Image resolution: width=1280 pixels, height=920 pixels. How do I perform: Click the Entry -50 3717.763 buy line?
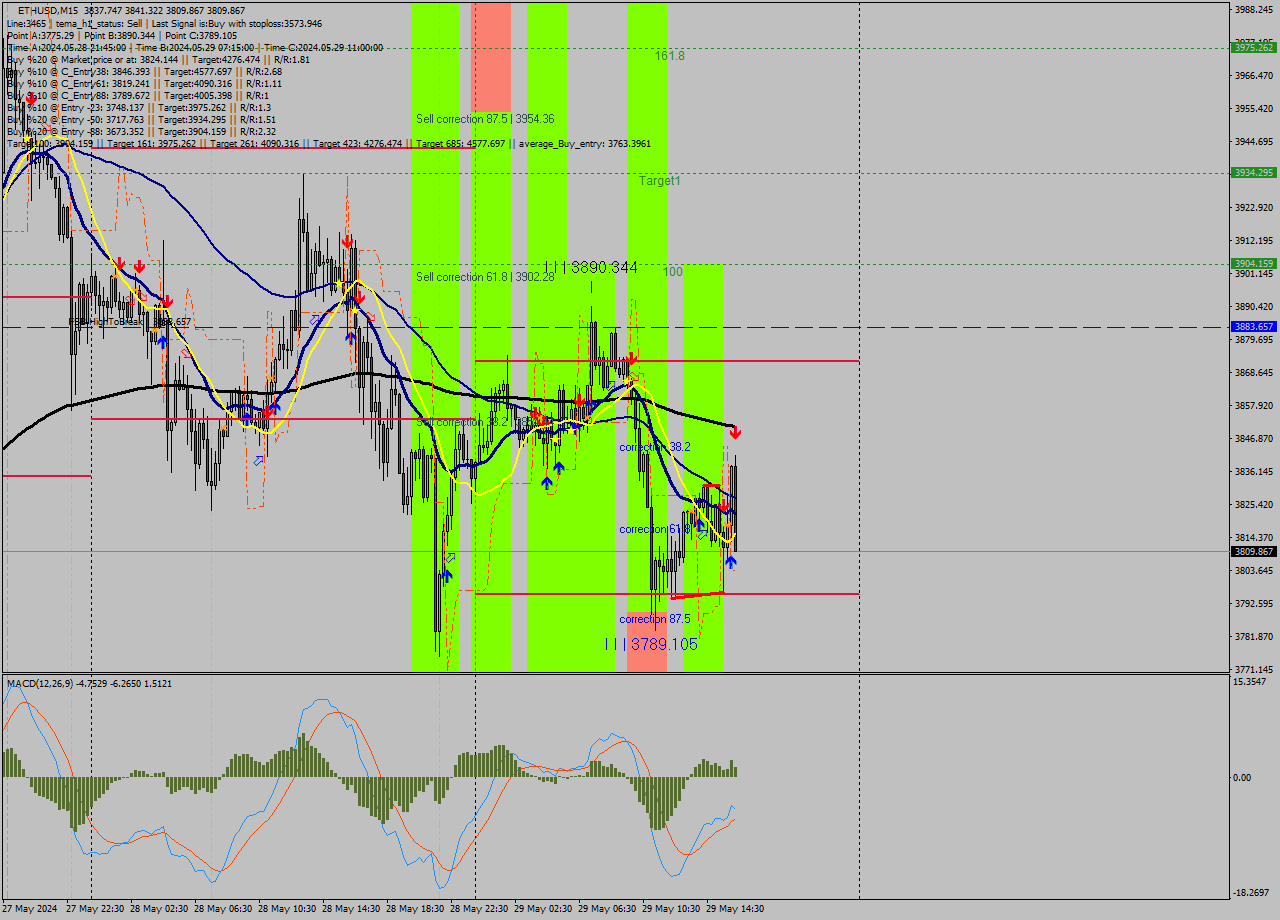tap(141, 119)
